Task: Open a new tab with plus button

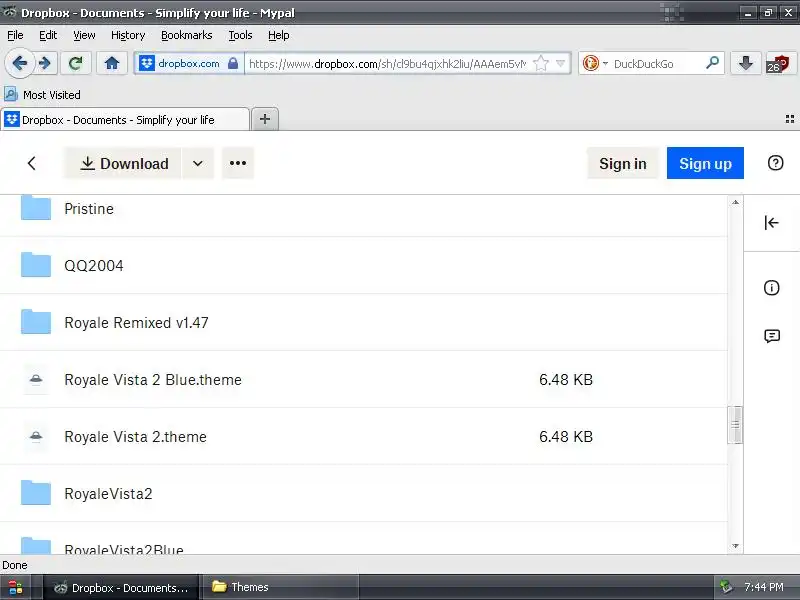Action: point(265,119)
